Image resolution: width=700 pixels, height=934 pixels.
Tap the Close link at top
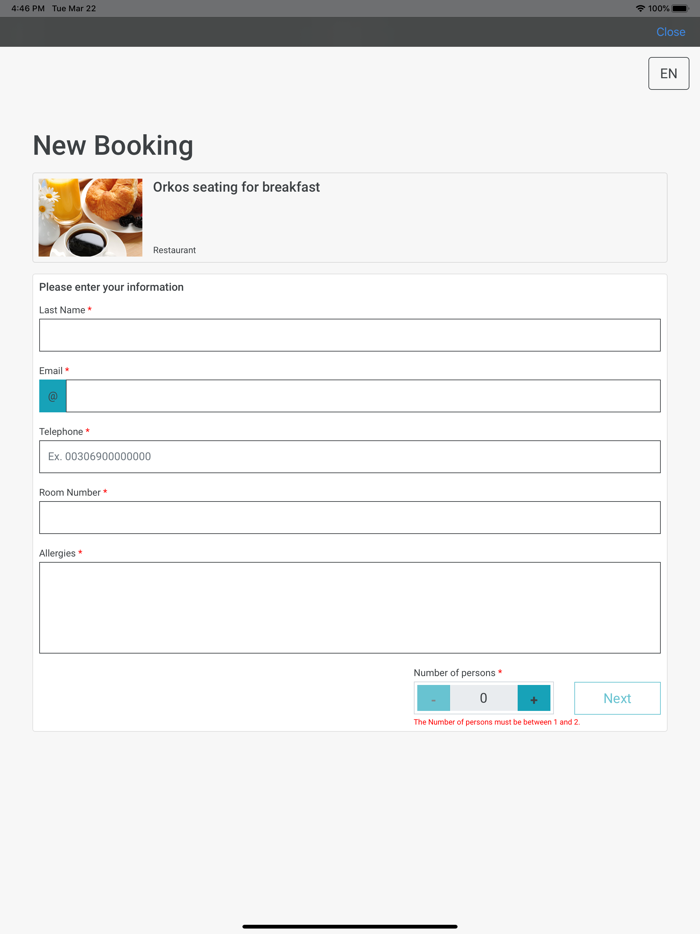[670, 32]
